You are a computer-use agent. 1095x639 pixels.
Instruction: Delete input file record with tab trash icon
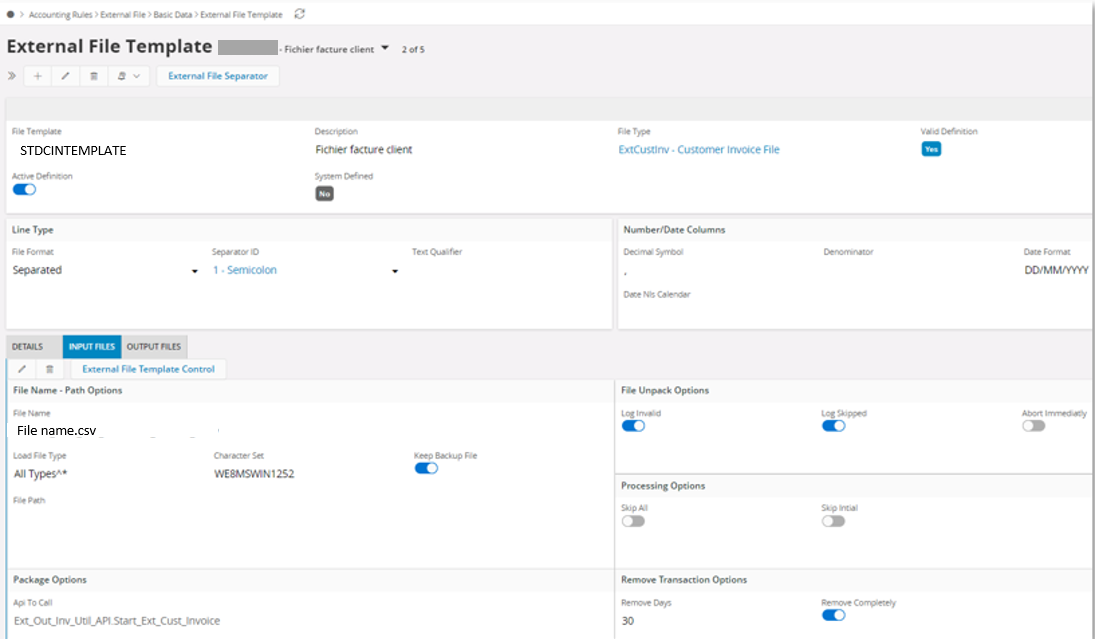50,369
